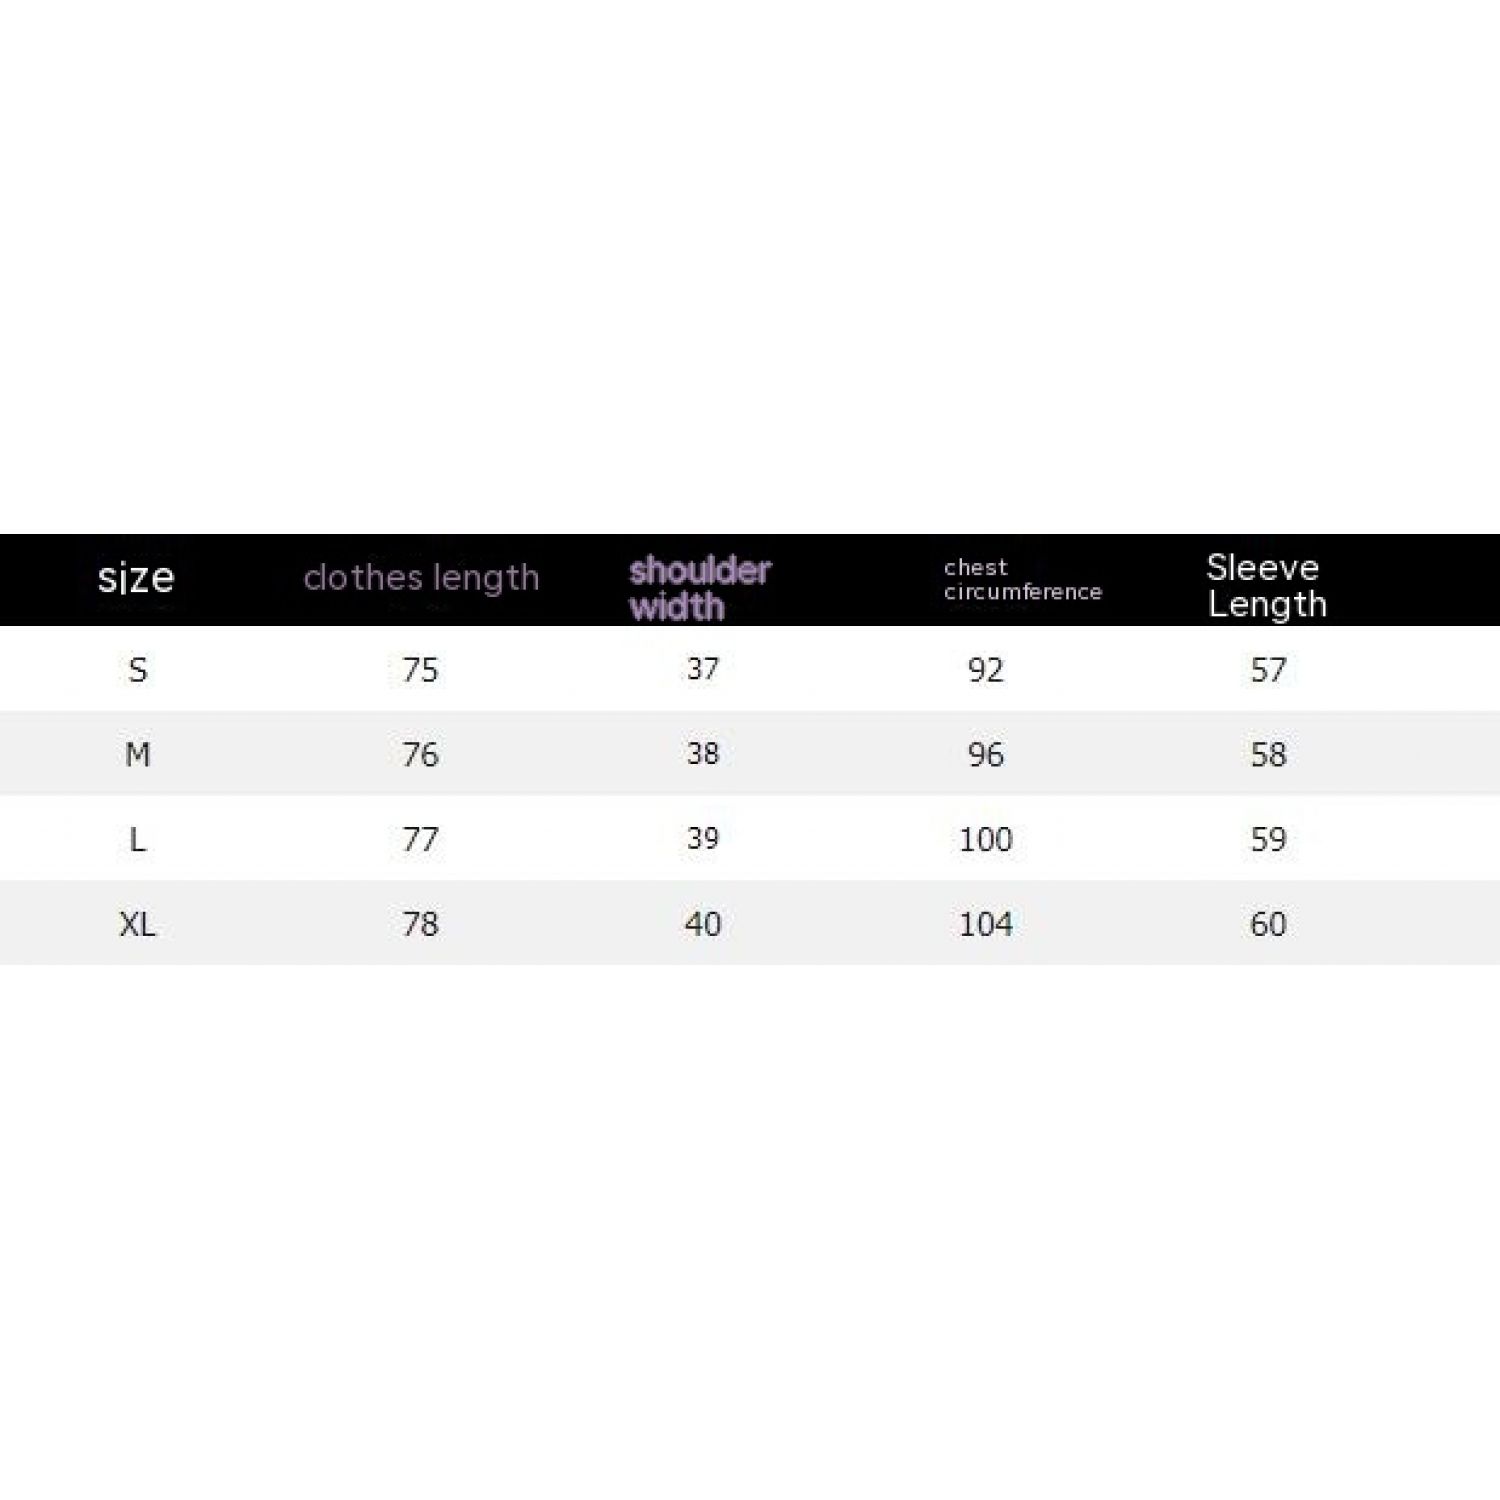The image size is (1500, 1500).
Task: Select chest circumference value 92
Action: 985,670
